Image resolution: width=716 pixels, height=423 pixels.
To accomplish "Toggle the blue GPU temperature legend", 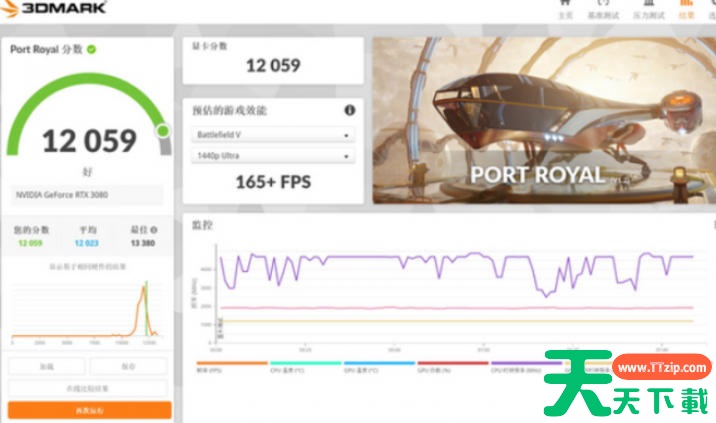I will tap(379, 367).
